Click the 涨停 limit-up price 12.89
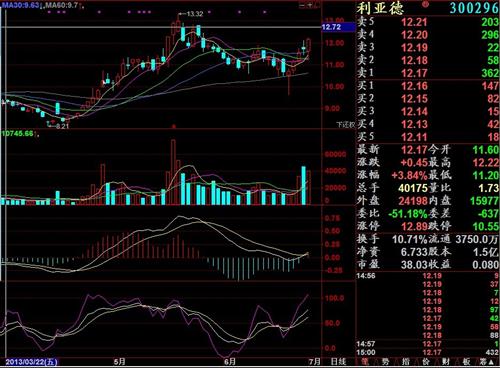The height and width of the screenshot is (368, 500). coord(414,226)
